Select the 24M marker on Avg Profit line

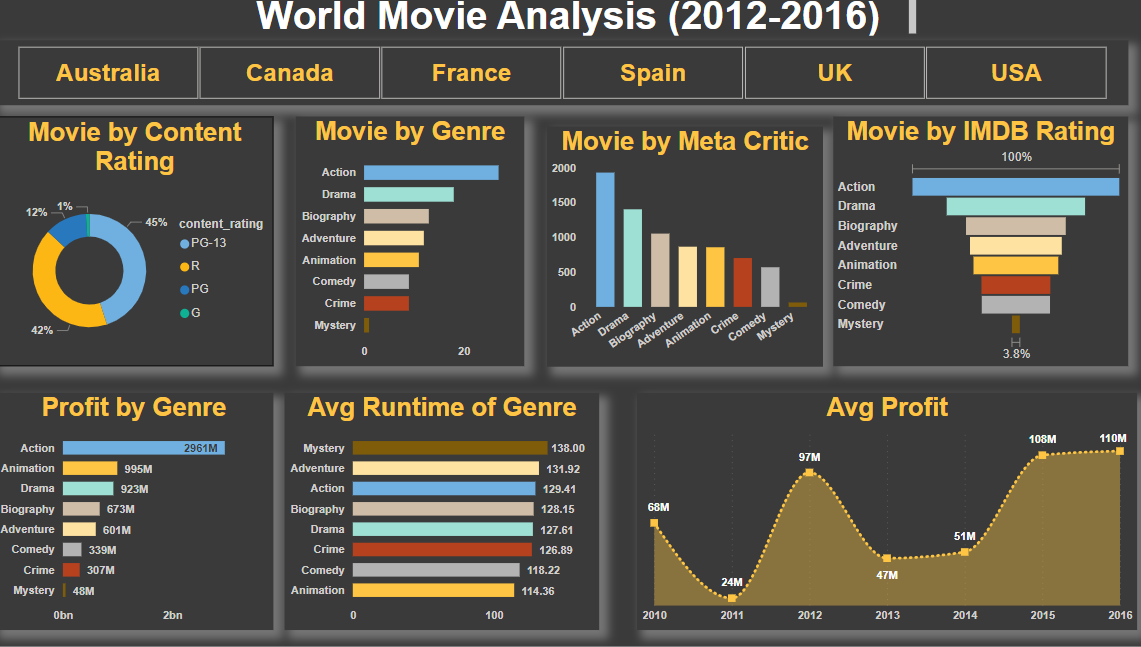pyautogui.click(x=732, y=598)
